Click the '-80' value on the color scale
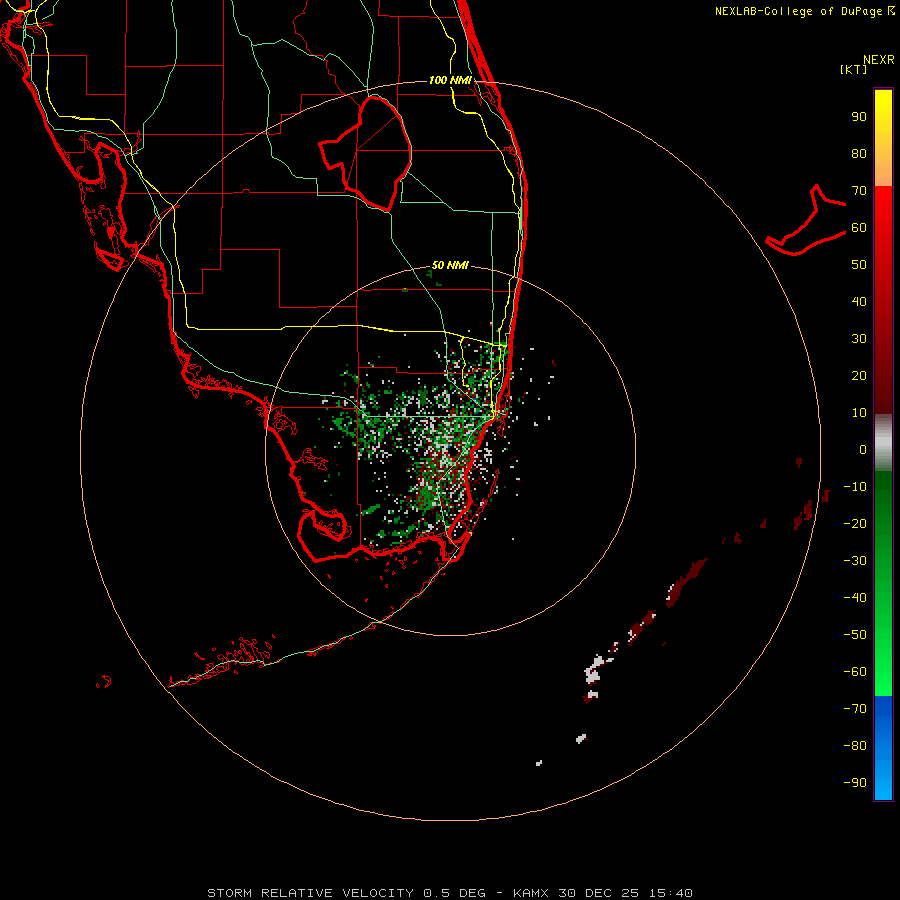 click(855, 746)
